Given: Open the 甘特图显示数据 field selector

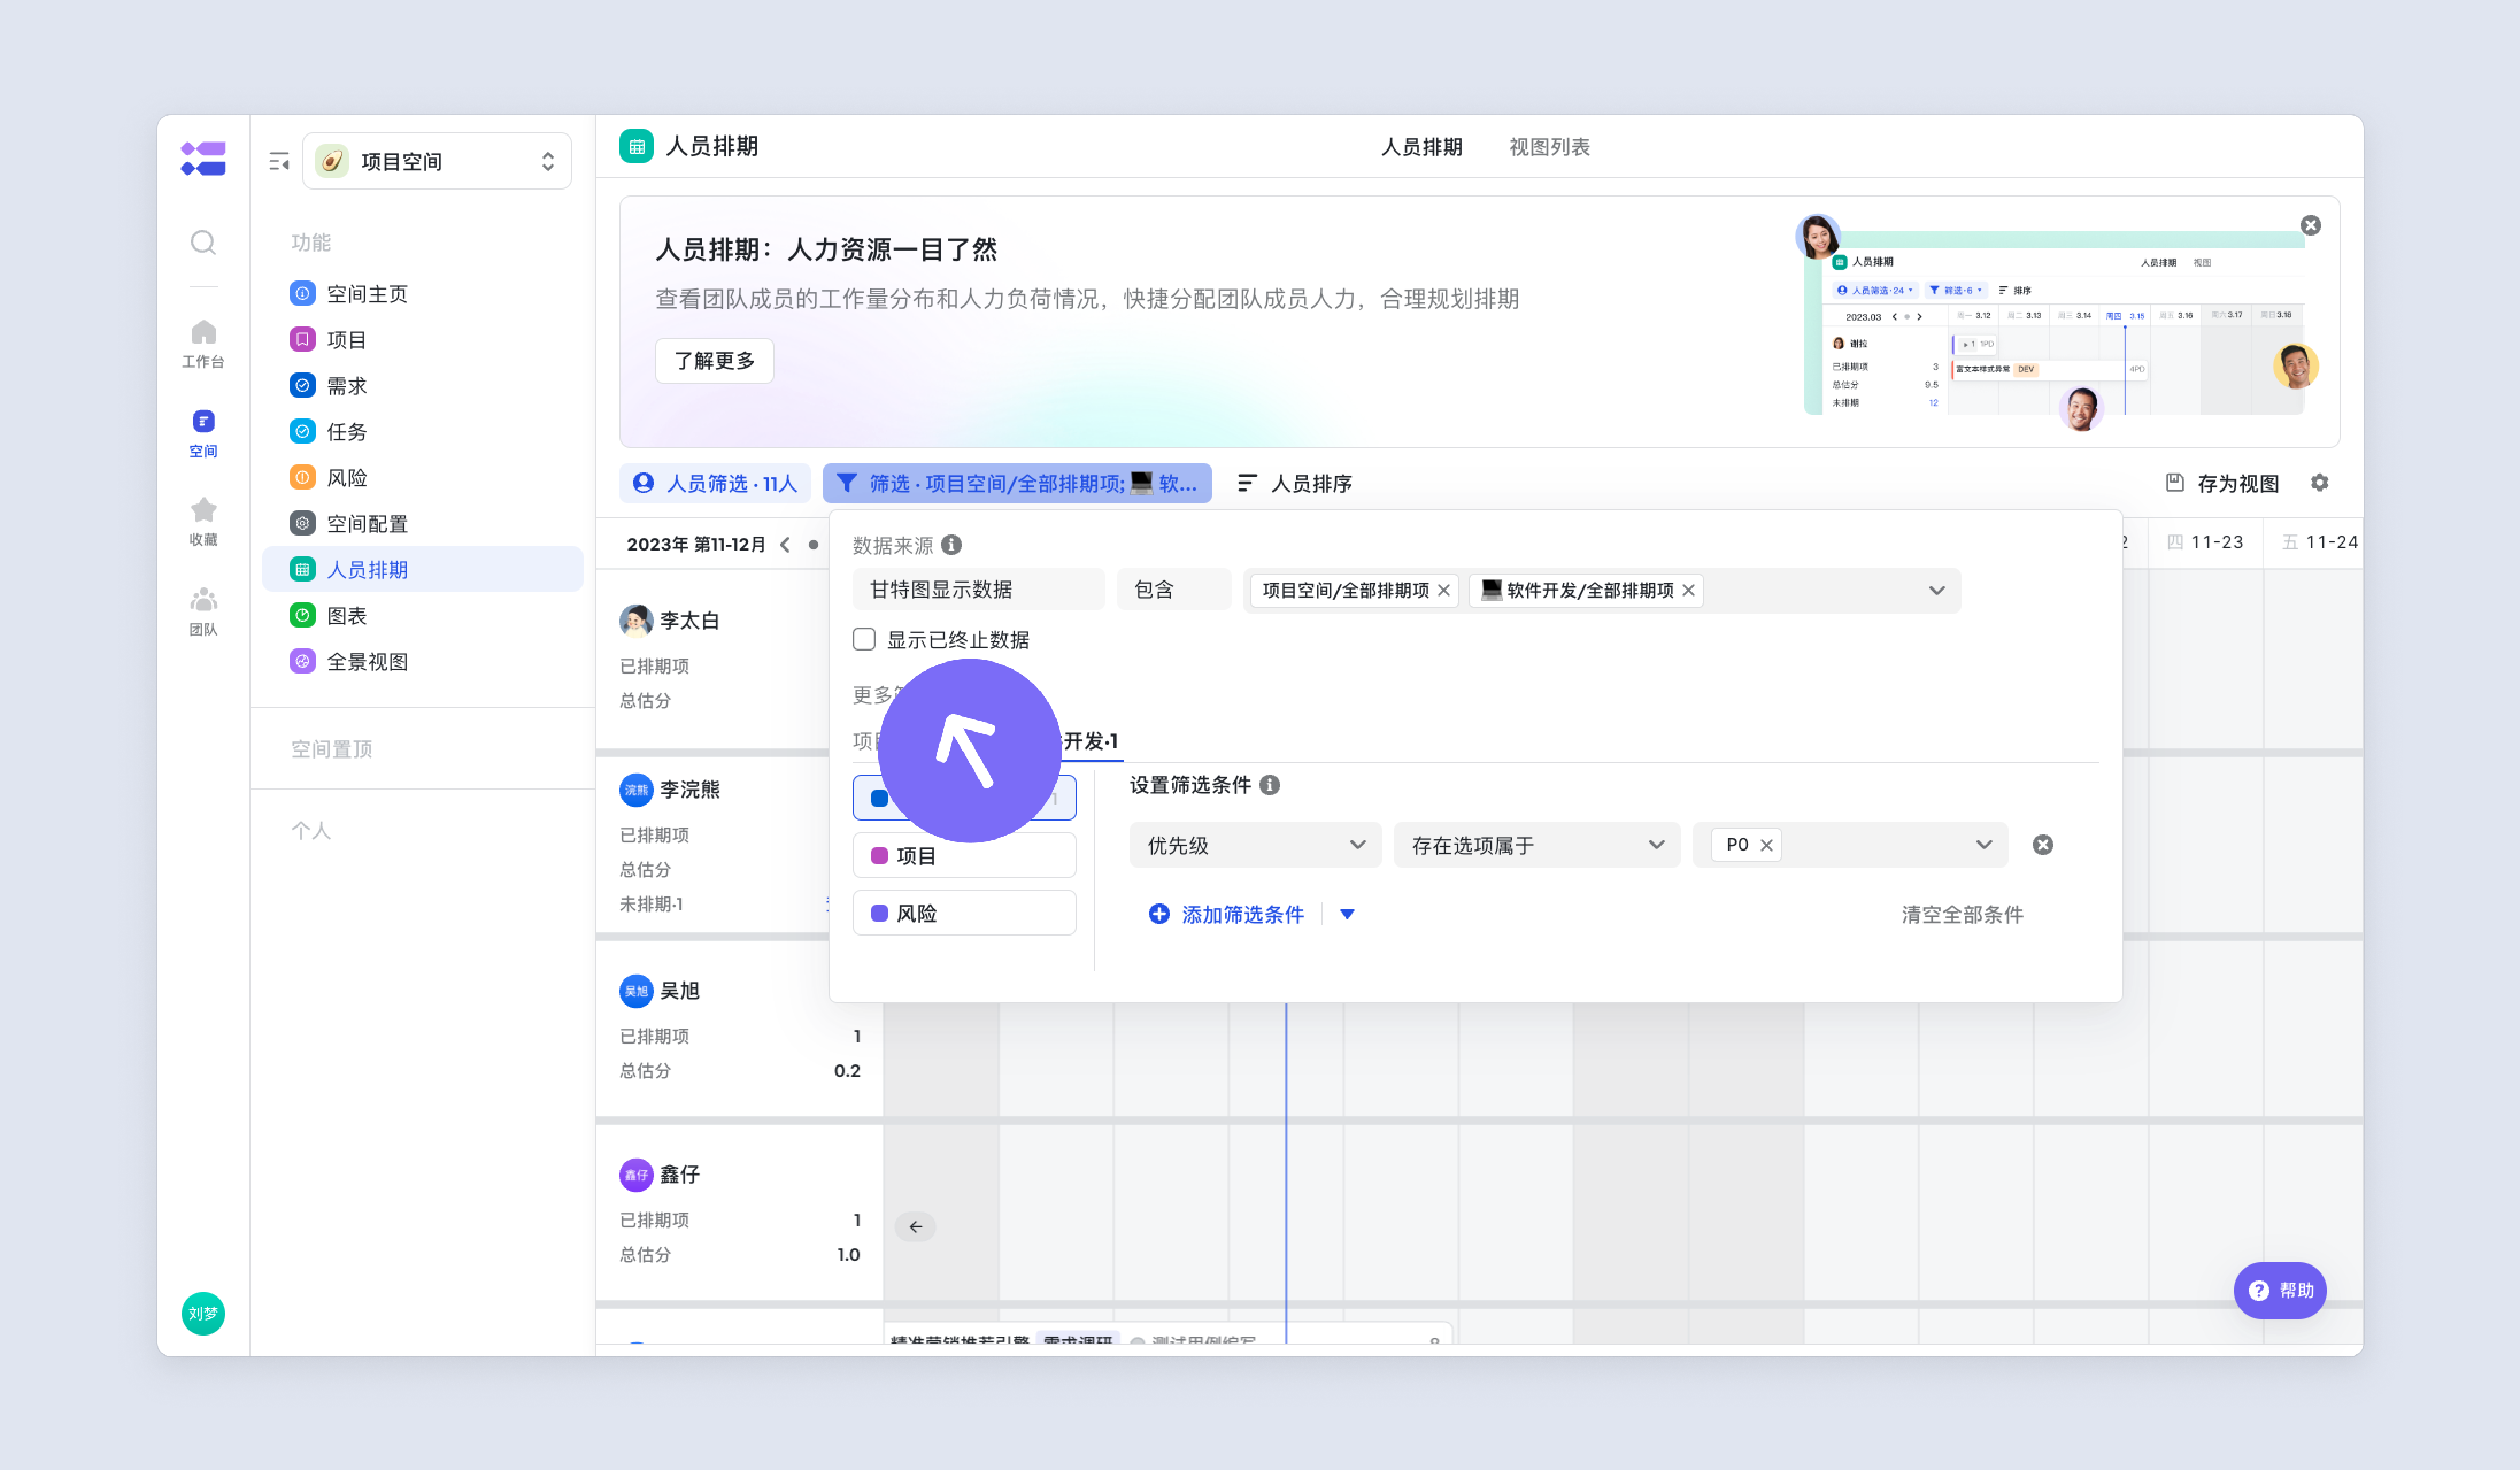Looking at the screenshot, I should (x=979, y=590).
